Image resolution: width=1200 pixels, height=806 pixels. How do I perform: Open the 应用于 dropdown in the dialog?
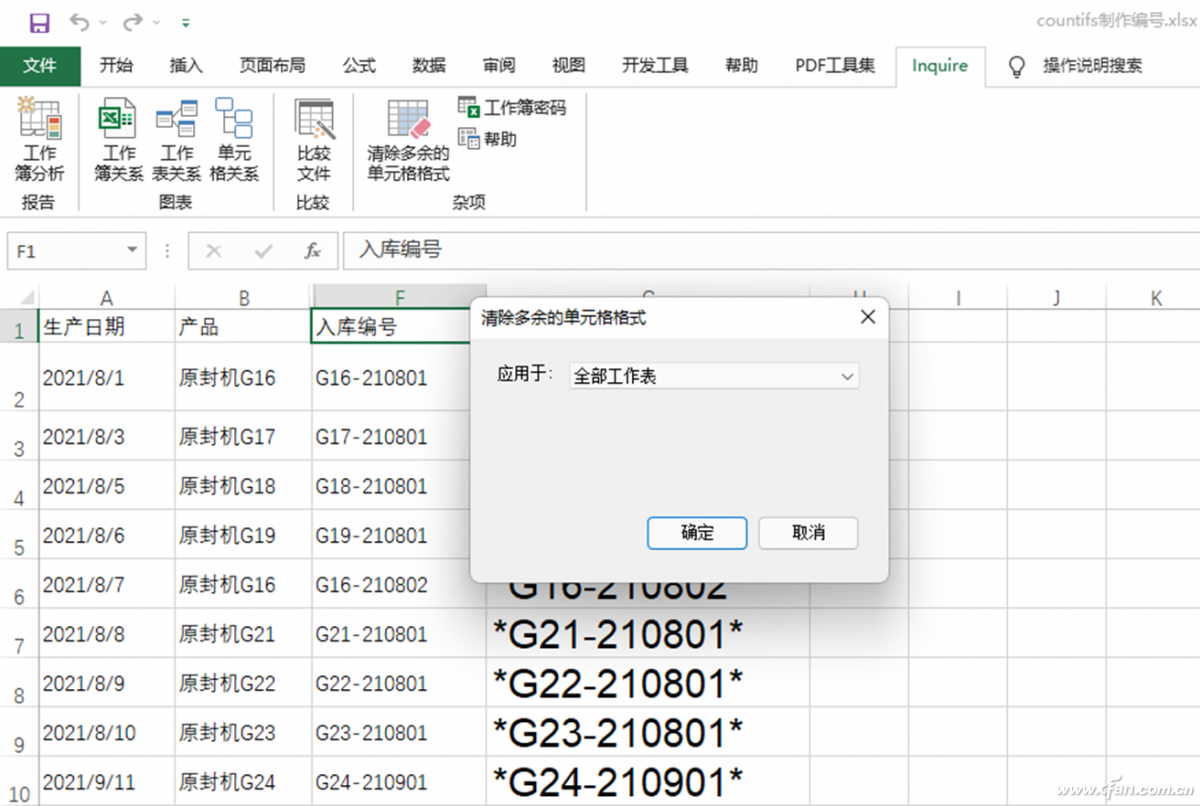pyautogui.click(x=848, y=376)
